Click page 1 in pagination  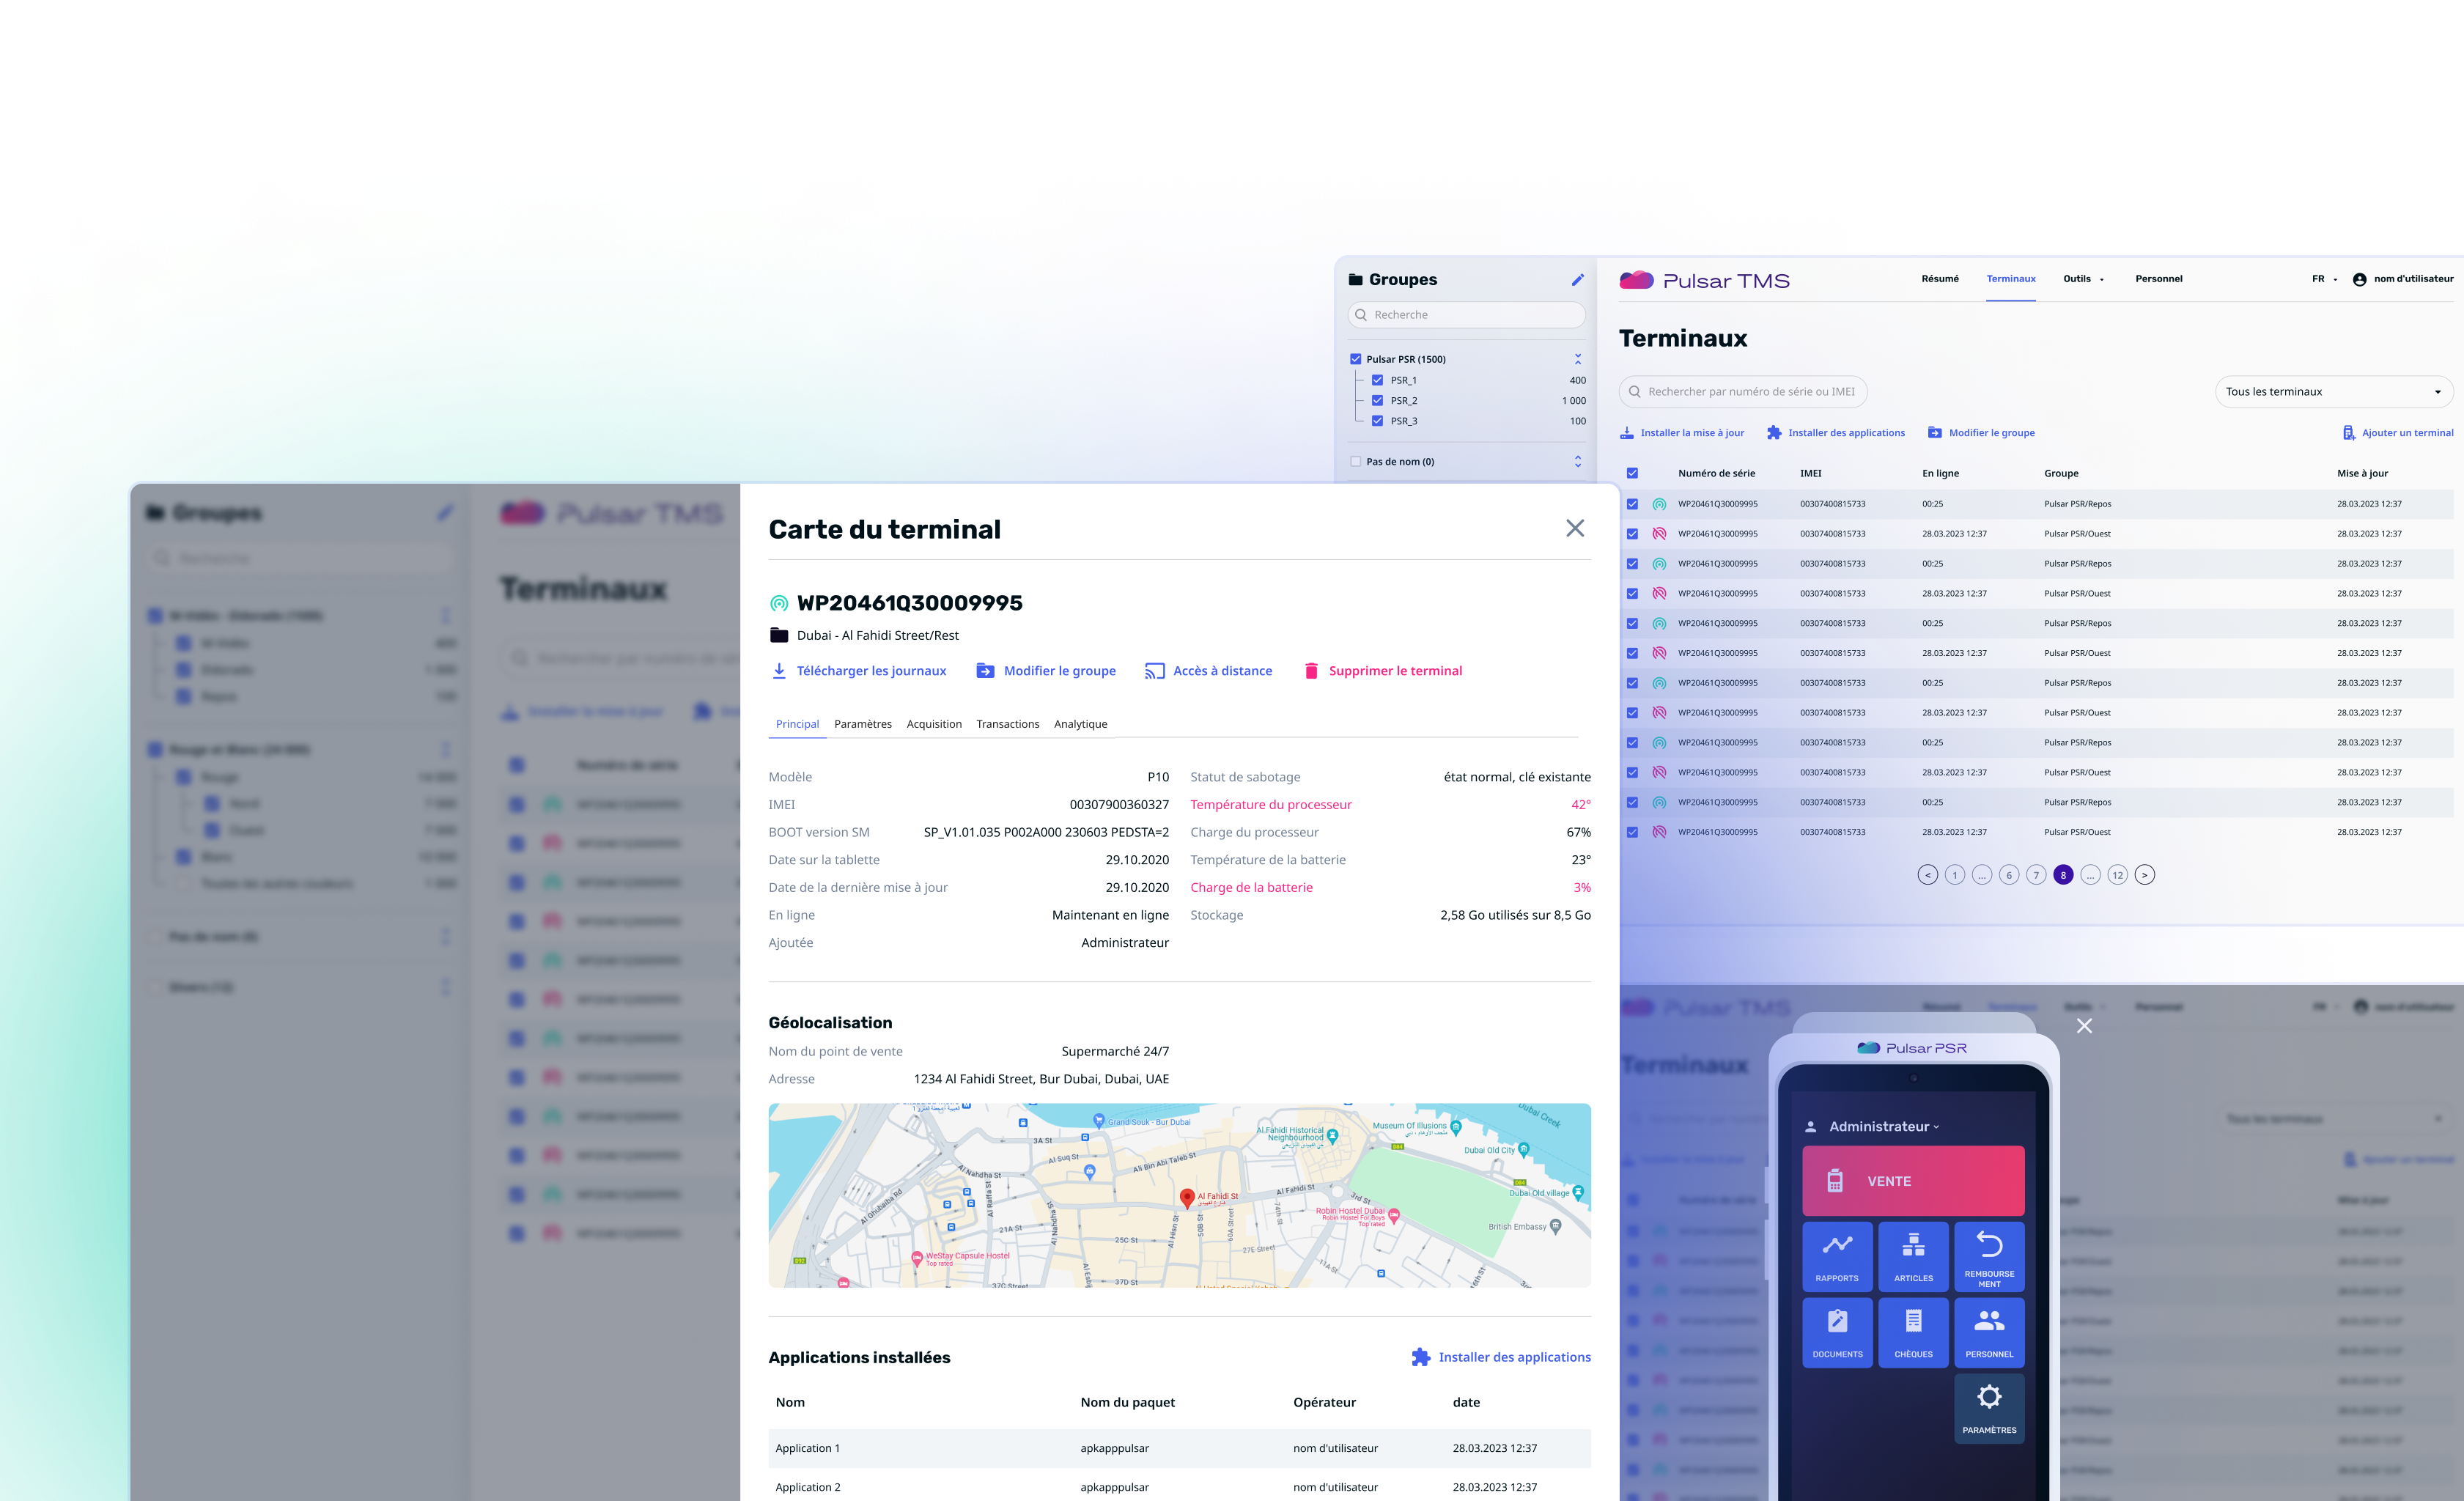click(x=1954, y=875)
